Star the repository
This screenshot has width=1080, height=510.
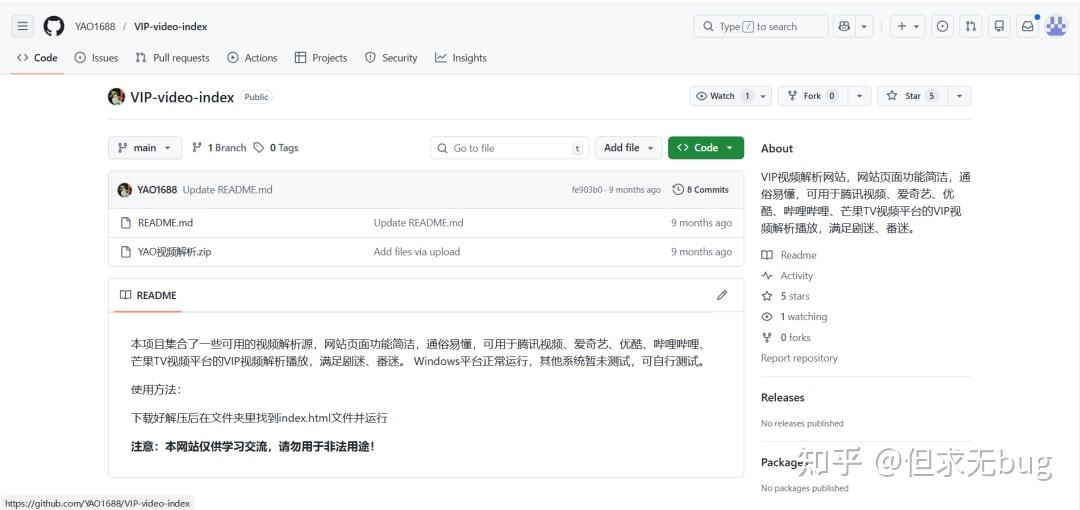[913, 96]
